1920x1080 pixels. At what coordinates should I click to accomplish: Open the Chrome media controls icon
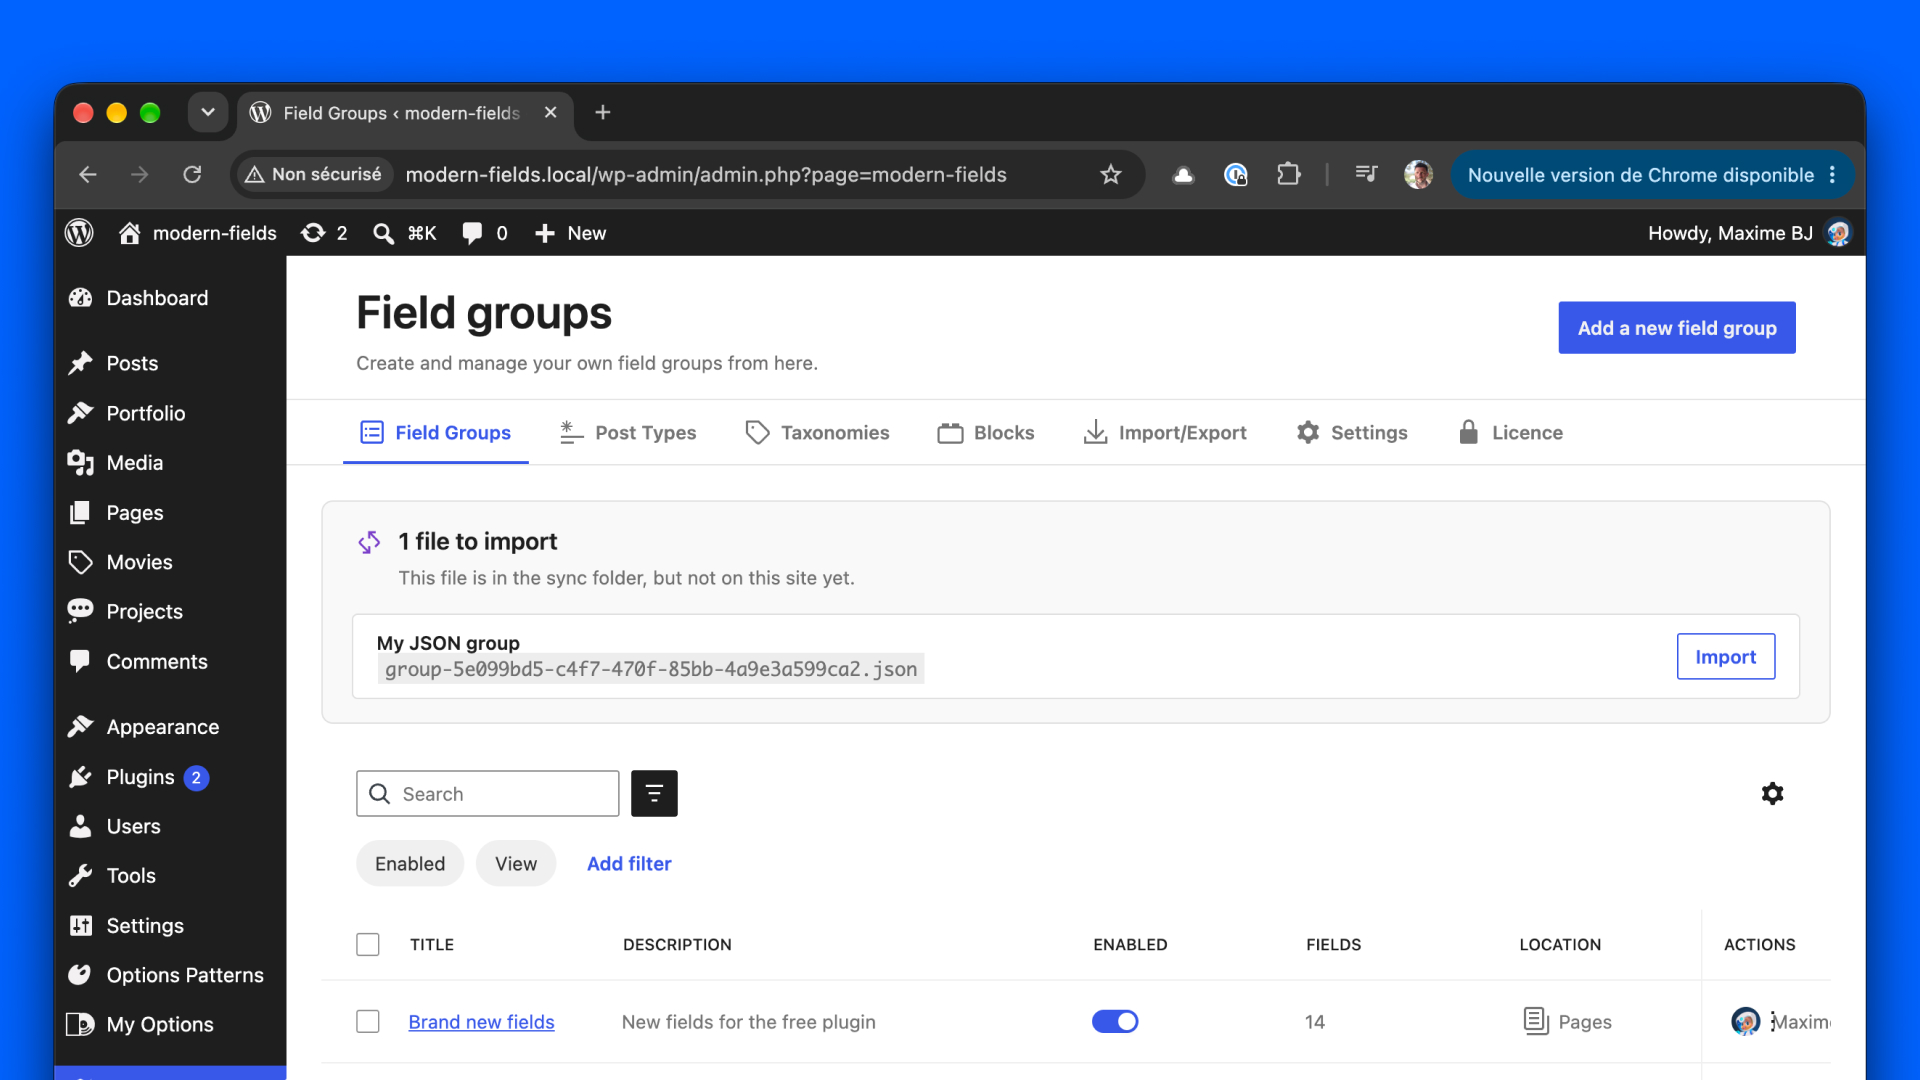click(1366, 175)
